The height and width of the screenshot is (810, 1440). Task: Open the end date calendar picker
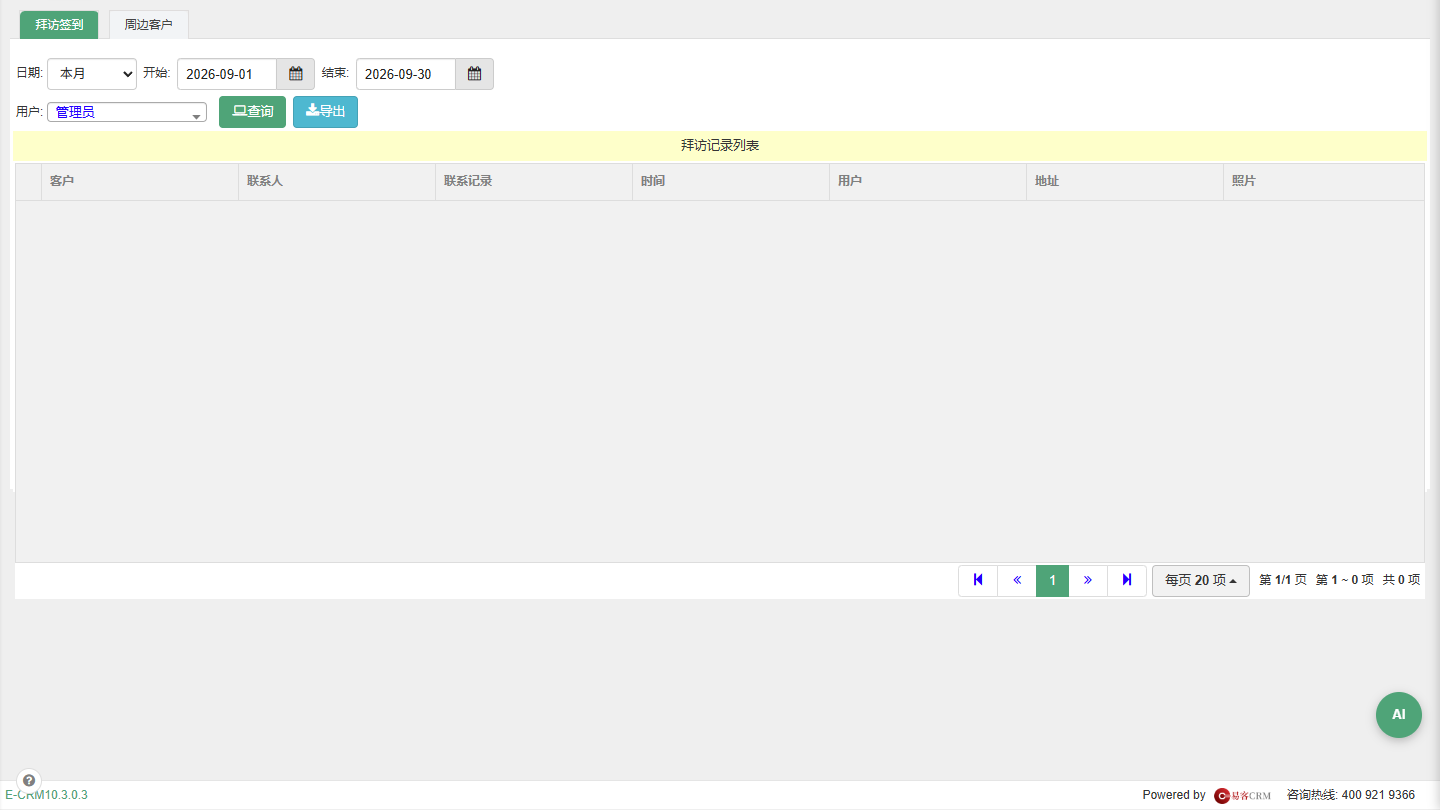474,74
